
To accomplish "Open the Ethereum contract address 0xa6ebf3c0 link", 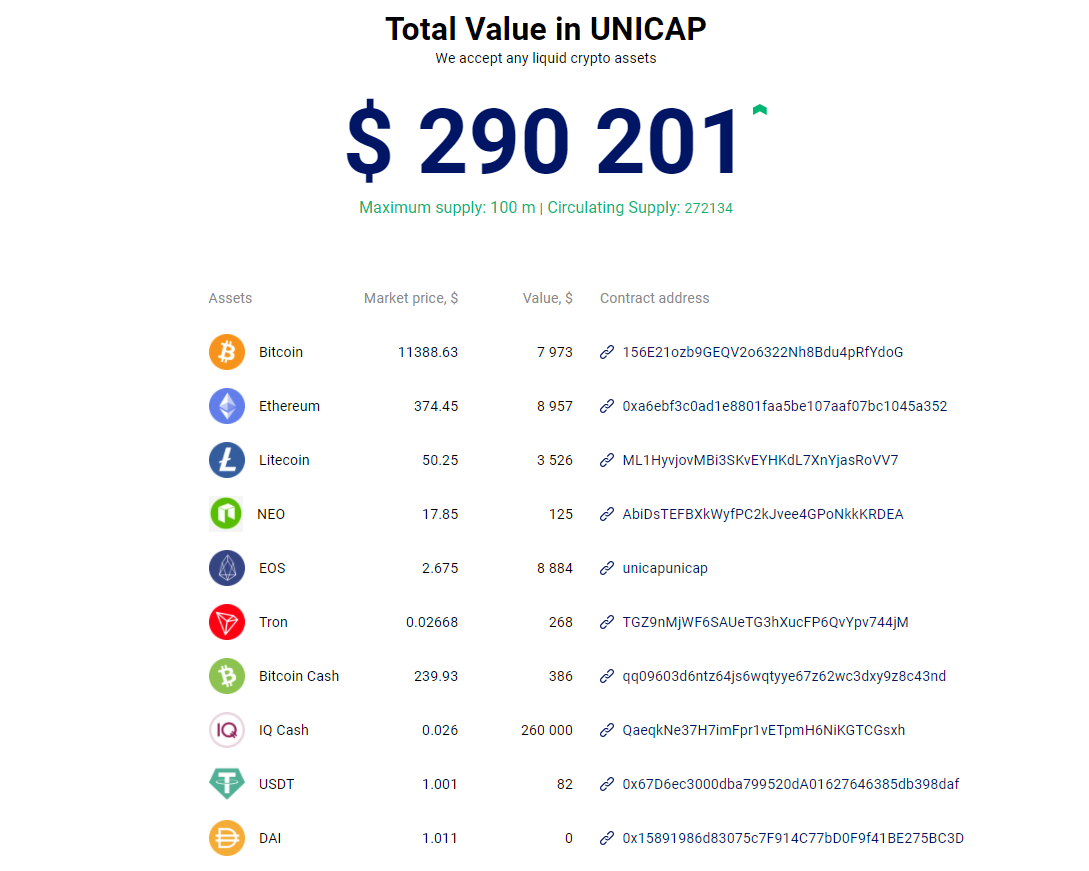I will [x=785, y=406].
